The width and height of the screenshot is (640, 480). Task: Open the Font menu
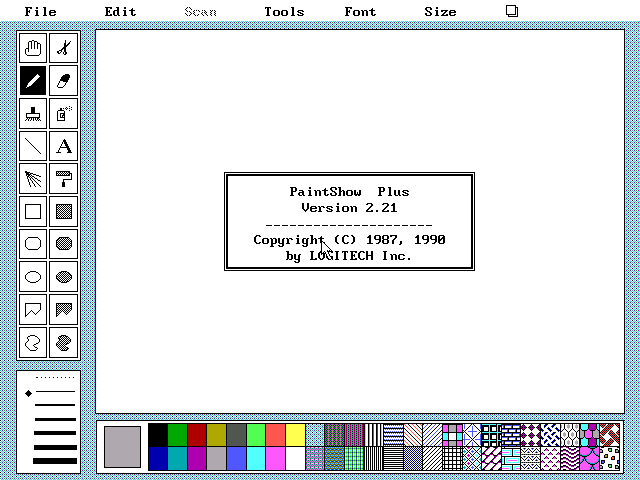coord(360,11)
